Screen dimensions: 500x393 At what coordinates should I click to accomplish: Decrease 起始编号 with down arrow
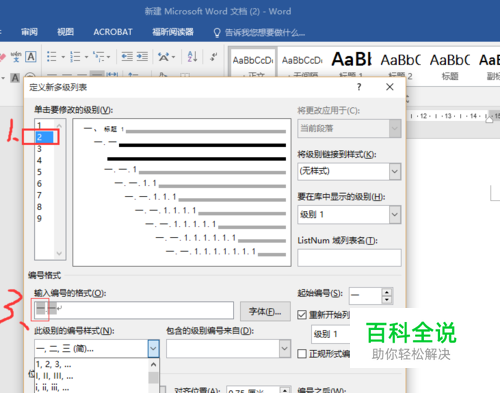pos(387,300)
